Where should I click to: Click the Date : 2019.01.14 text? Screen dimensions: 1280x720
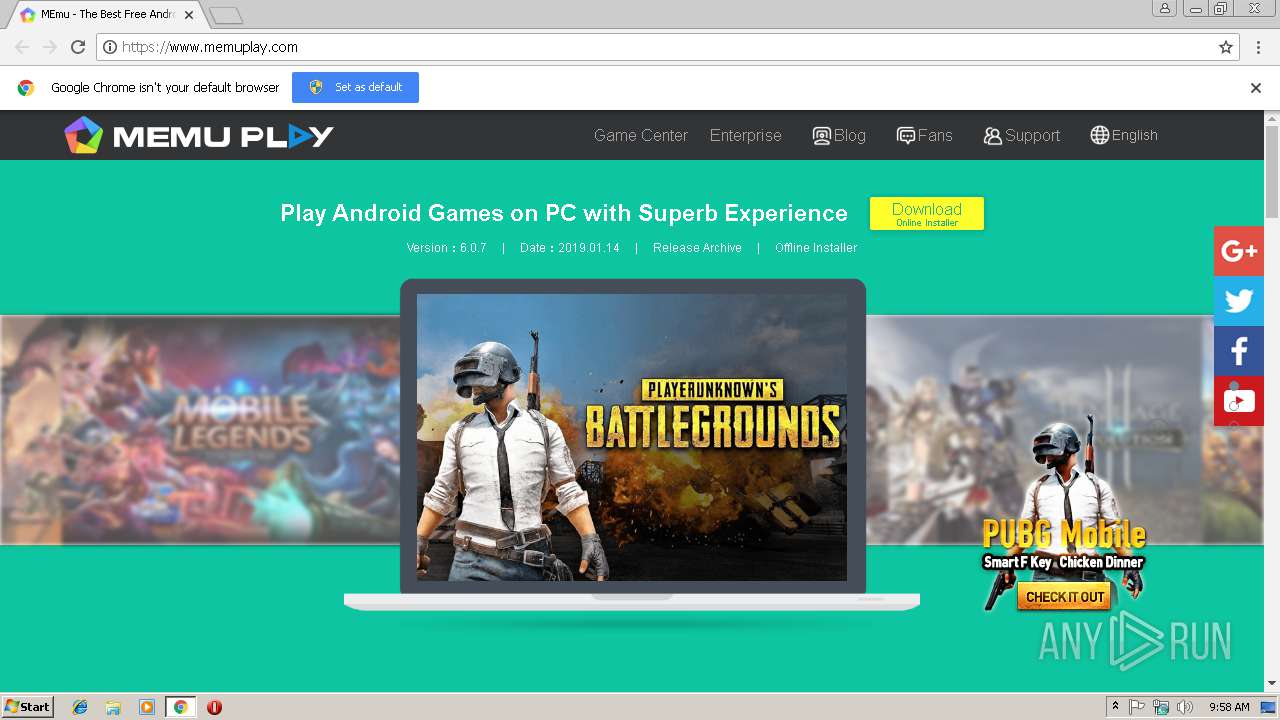(570, 248)
